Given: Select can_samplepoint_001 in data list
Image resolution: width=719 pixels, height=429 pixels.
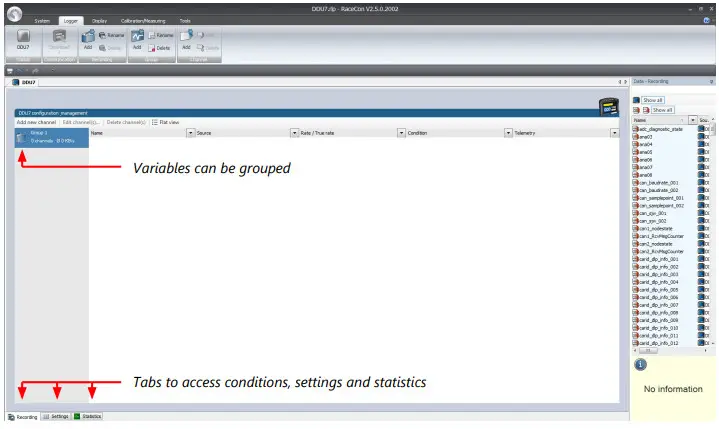Looking at the screenshot, I should (661, 198).
